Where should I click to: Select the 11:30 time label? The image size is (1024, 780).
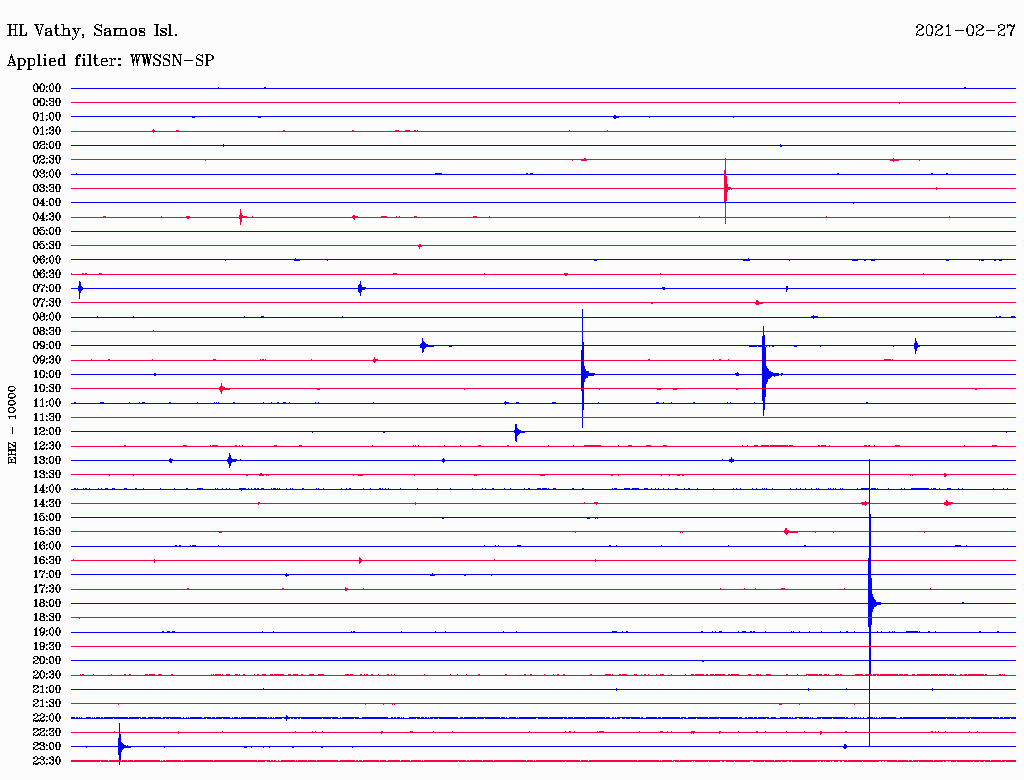[46, 417]
